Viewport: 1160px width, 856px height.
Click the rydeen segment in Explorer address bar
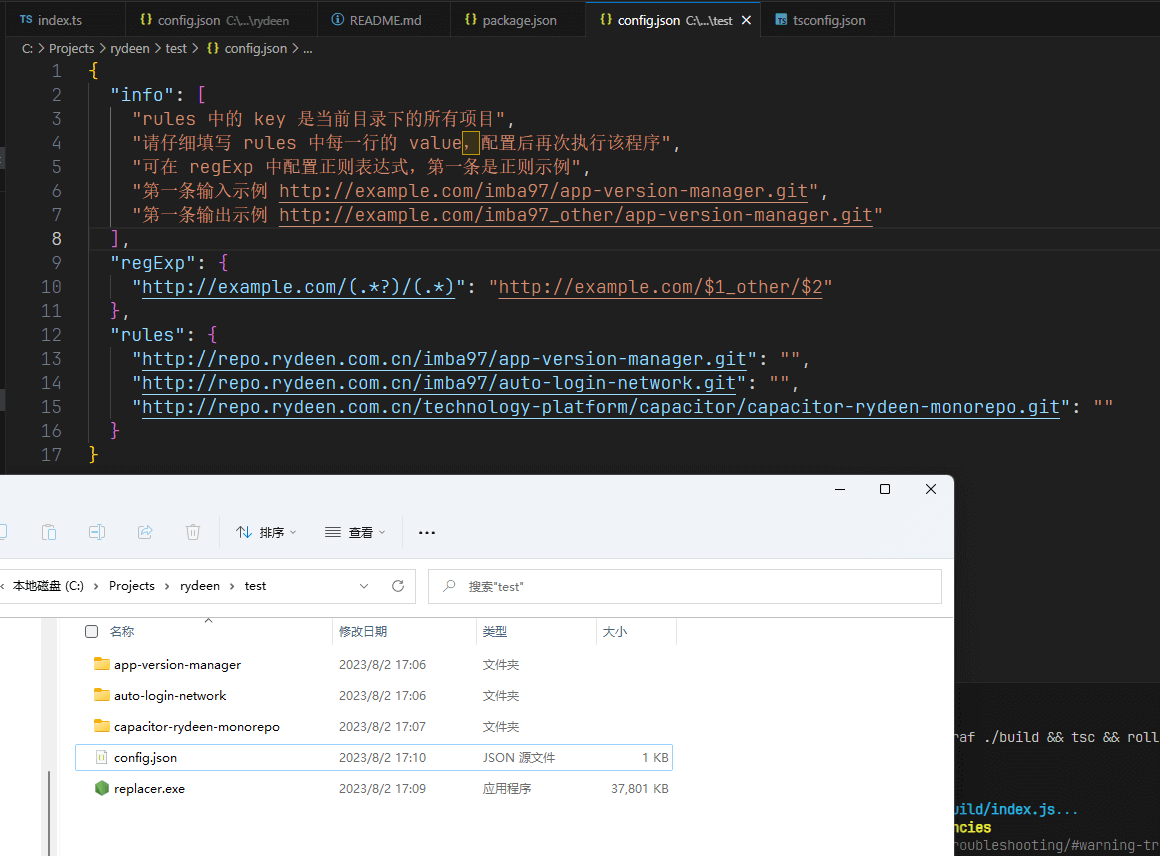pos(200,586)
